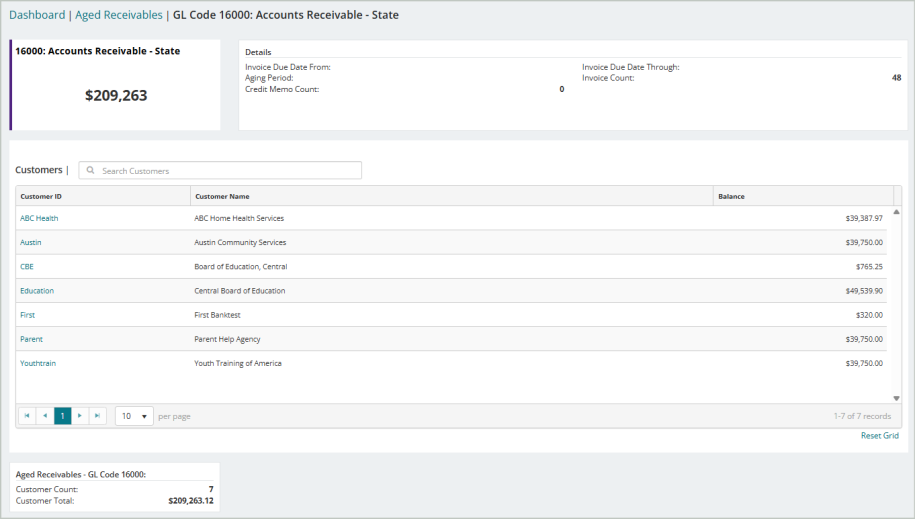Click scrollbar down arrow in grid
Screen dimensions: 915x519
896,398
